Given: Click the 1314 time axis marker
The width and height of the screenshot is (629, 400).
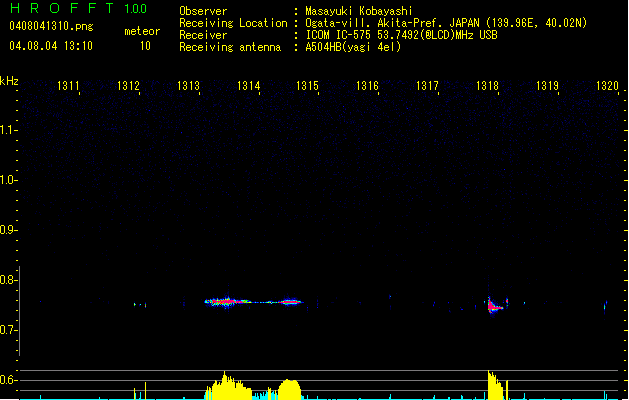Looking at the screenshot, I should click(x=248, y=86).
